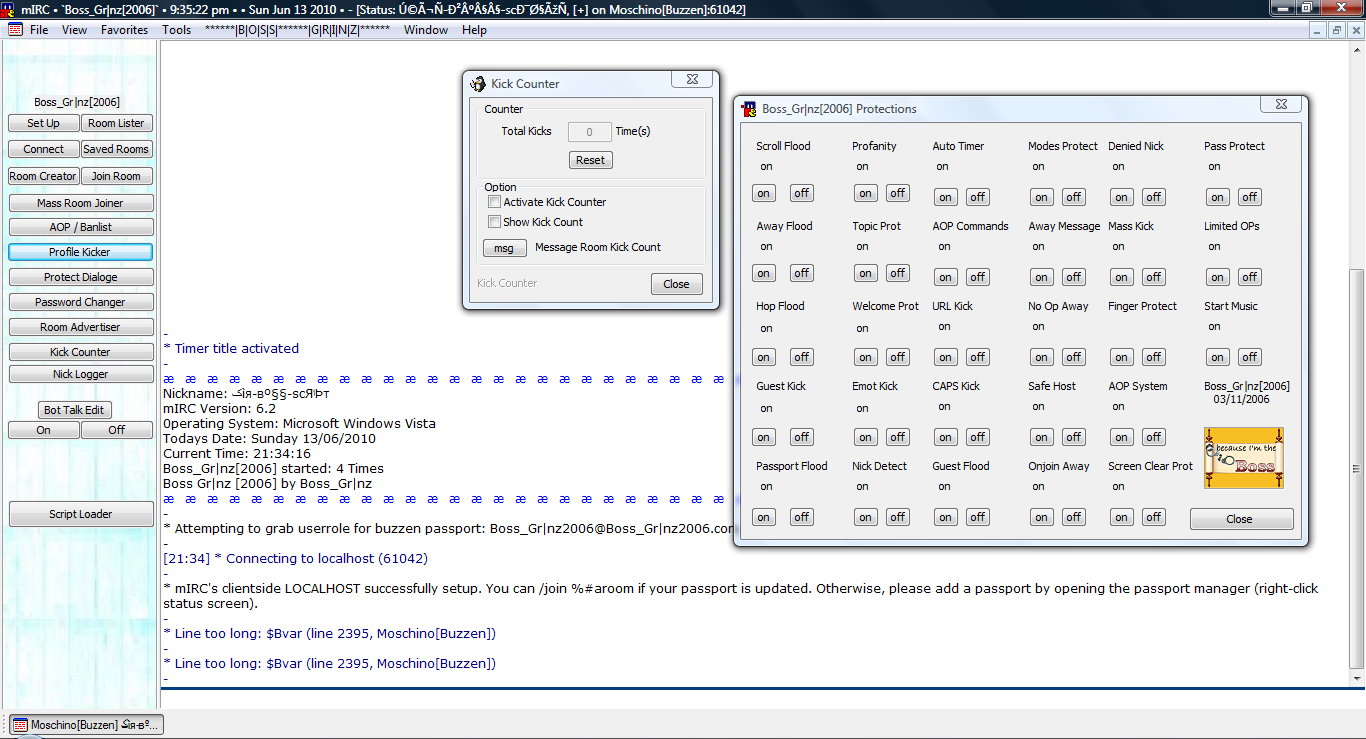Click the Boss image in the Protections dialog
The image size is (1366, 739).
(1243, 458)
